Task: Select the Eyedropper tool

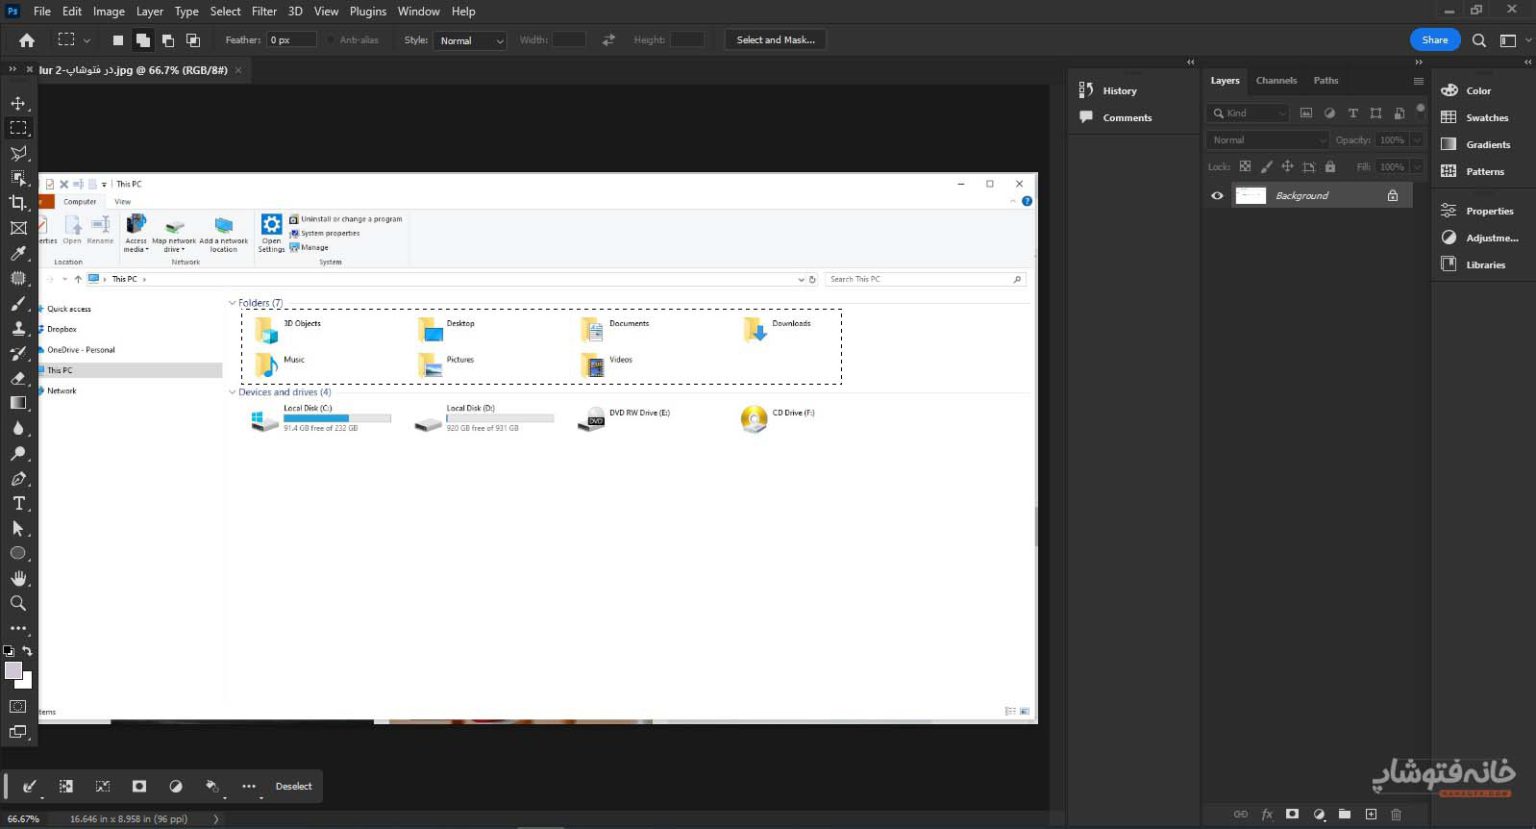Action: (18, 253)
